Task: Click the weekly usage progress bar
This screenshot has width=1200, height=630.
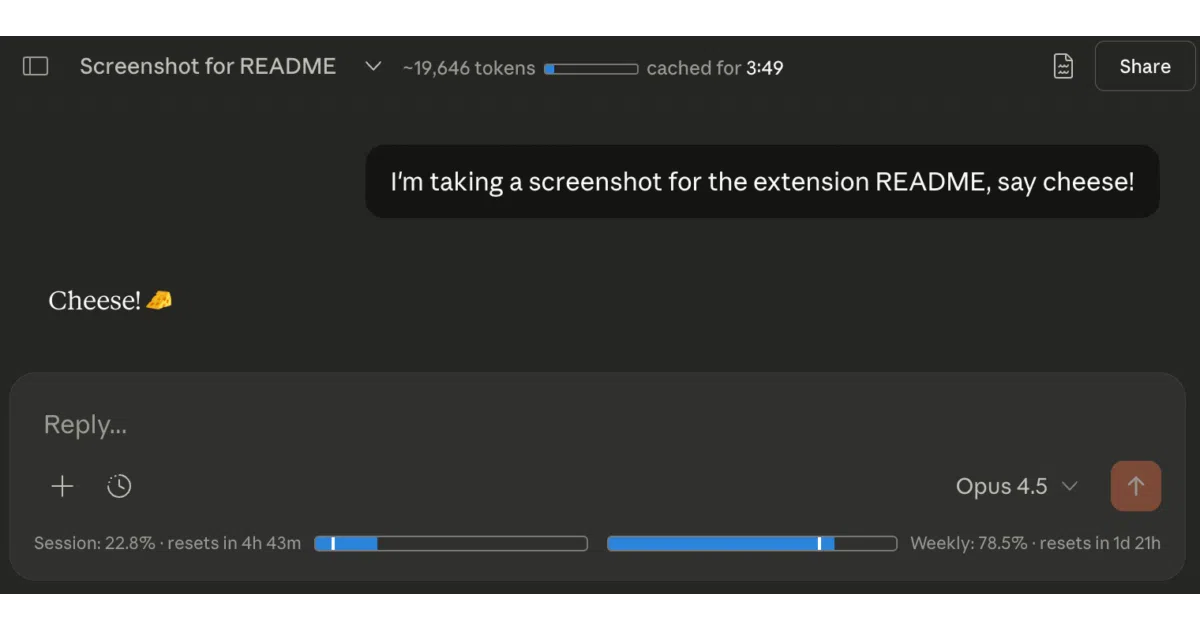Action: pyautogui.click(x=752, y=544)
